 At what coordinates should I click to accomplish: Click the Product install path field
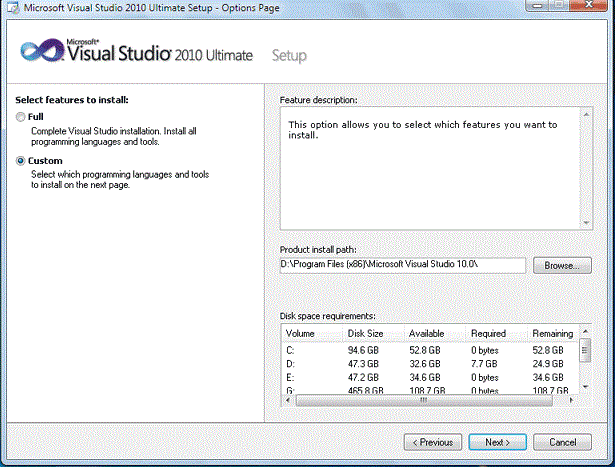(x=402, y=265)
